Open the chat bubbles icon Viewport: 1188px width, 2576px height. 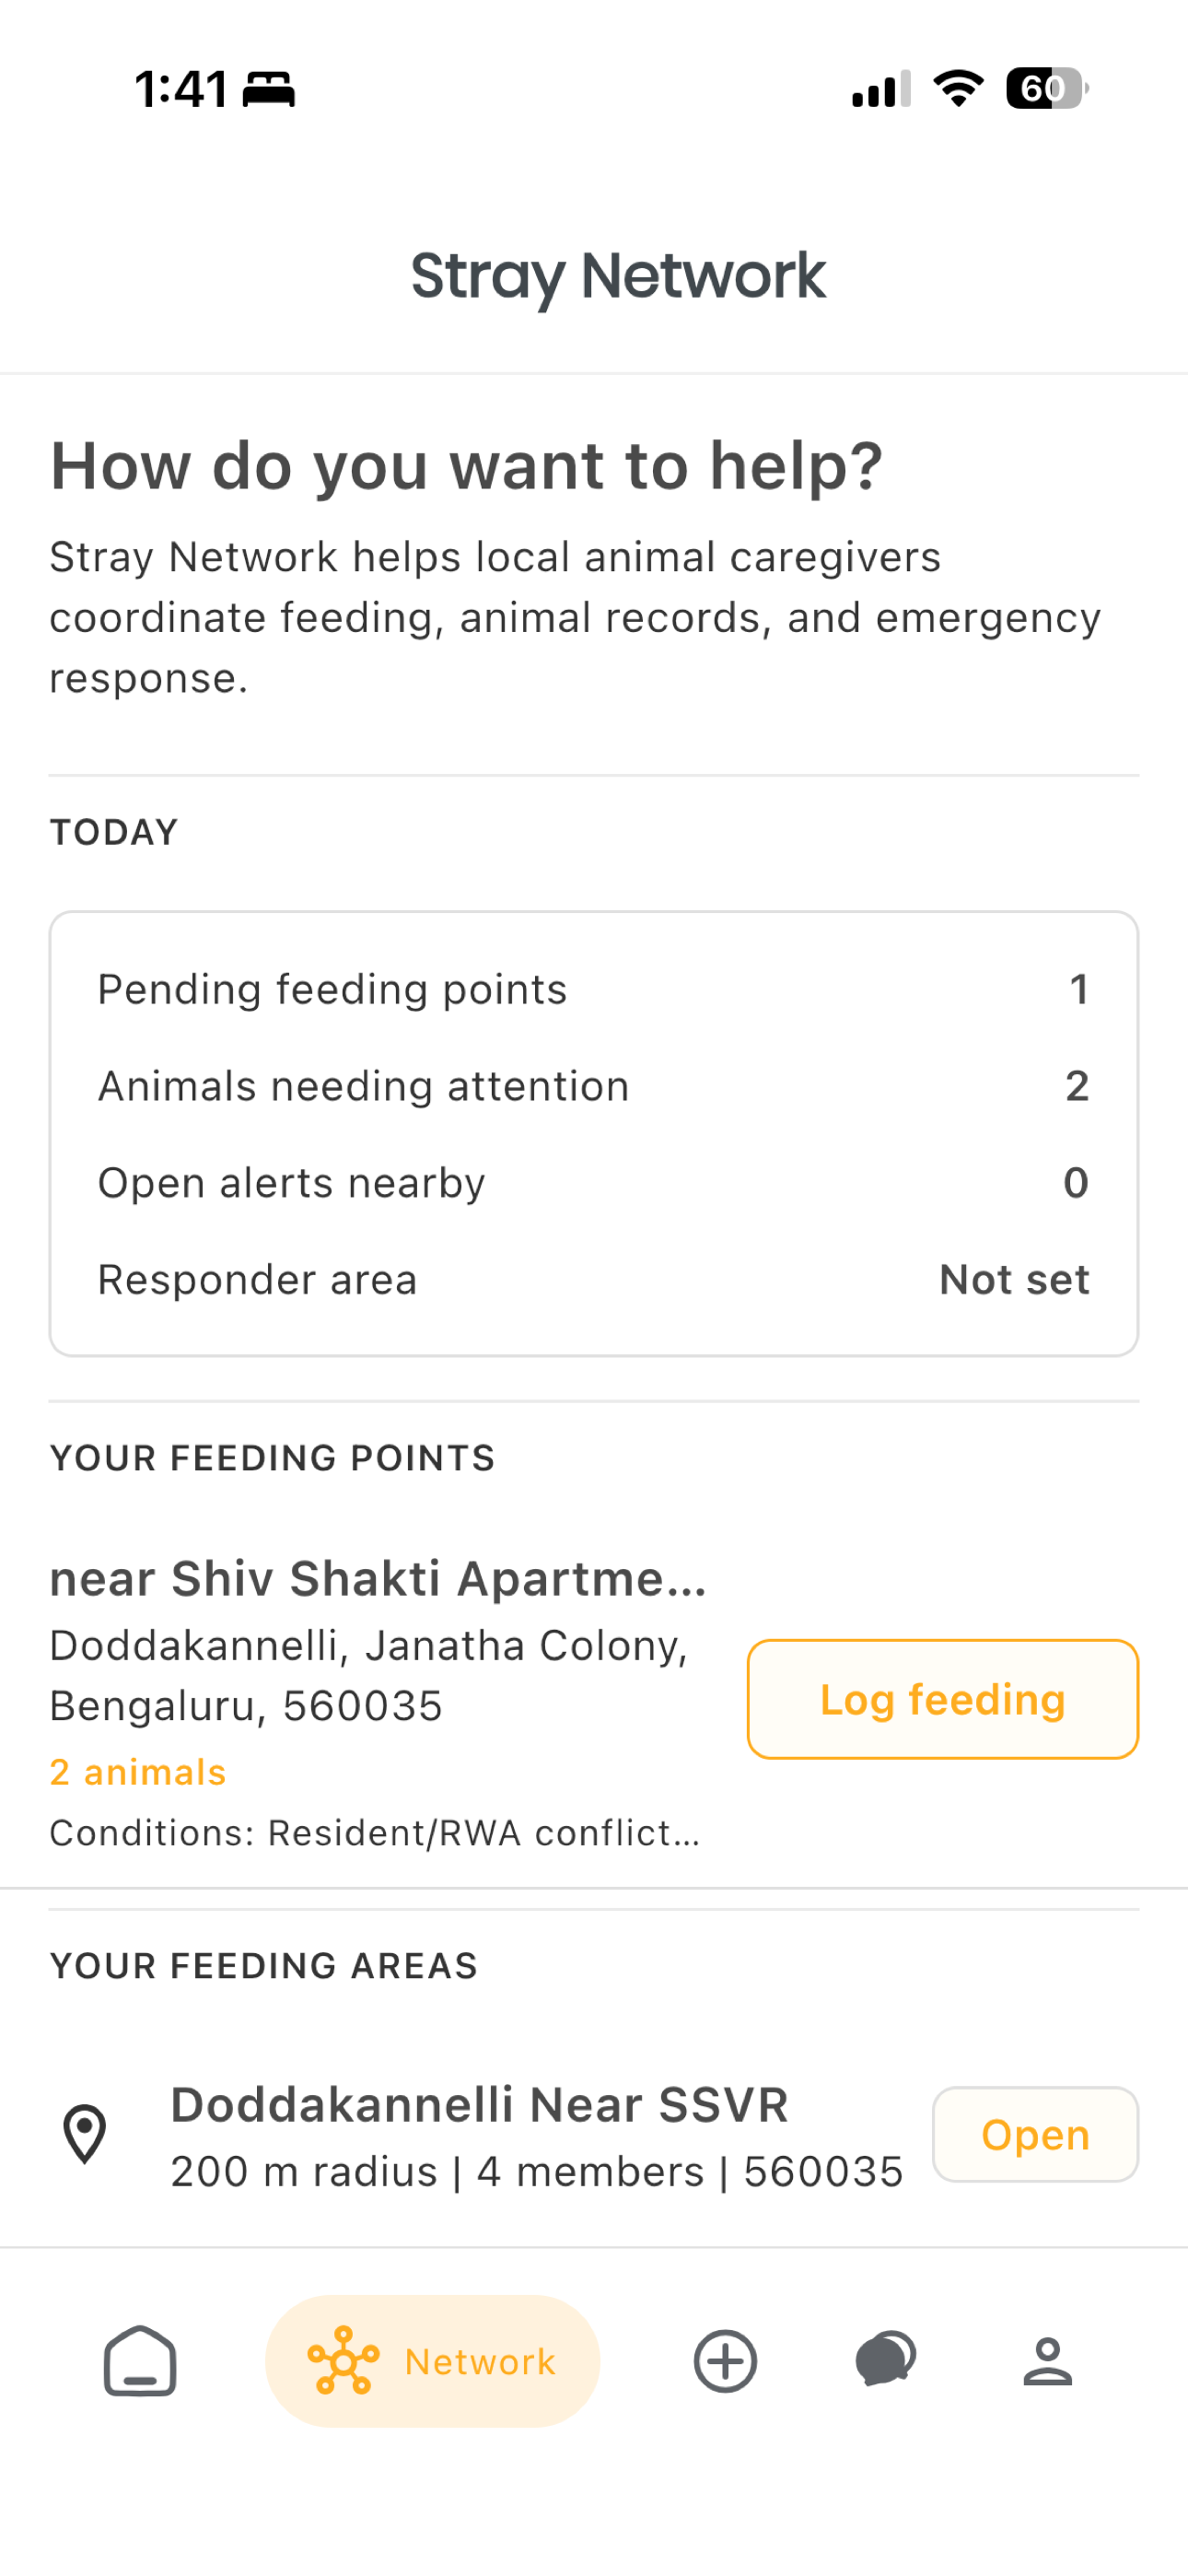pos(886,2359)
